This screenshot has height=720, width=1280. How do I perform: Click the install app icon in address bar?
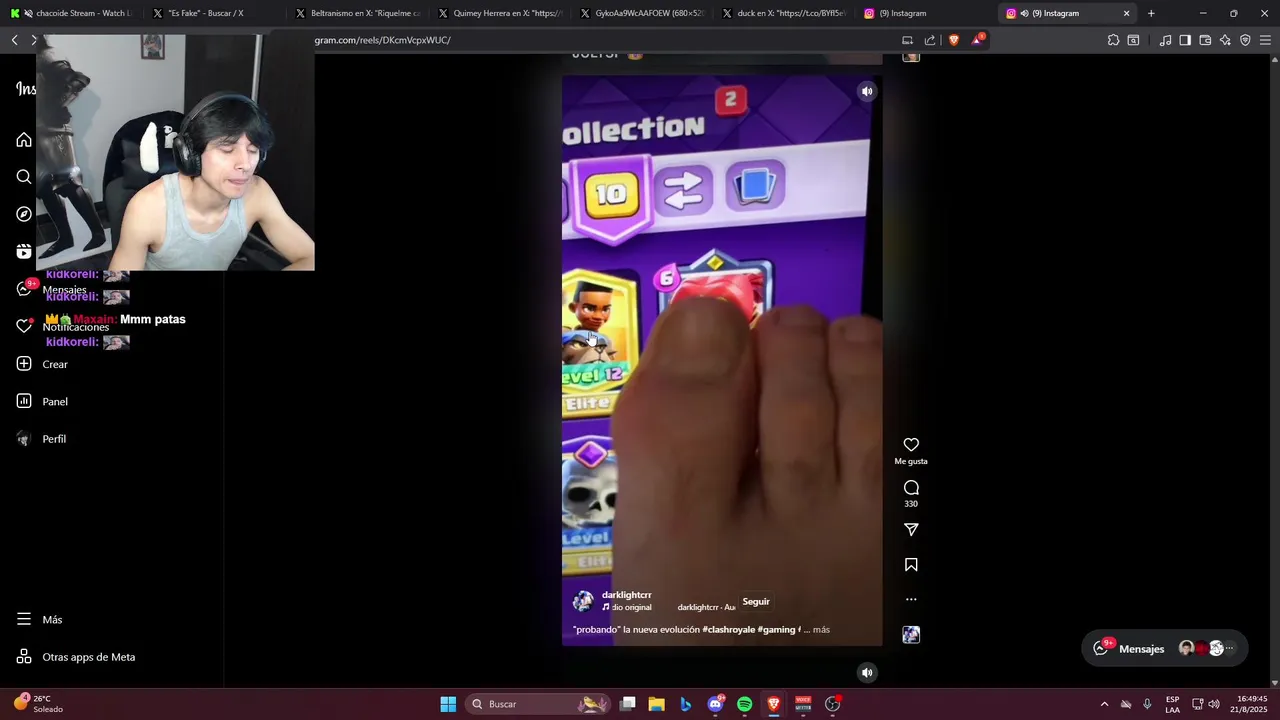pos(907,40)
